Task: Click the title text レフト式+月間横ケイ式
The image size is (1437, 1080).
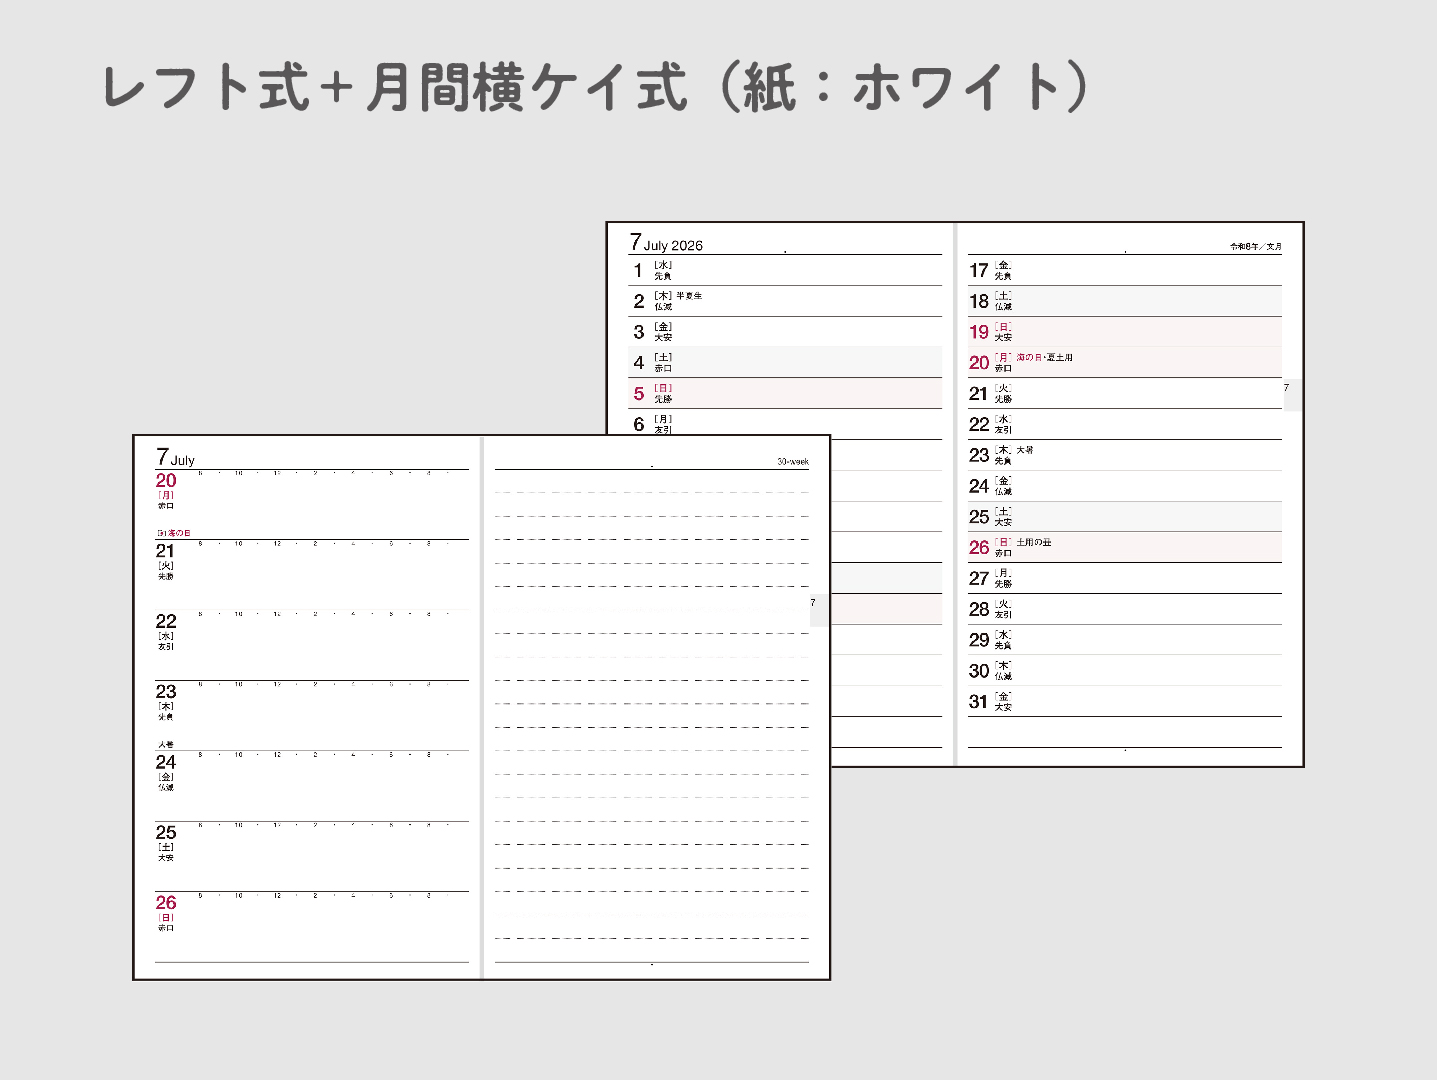Action: (x=395, y=87)
